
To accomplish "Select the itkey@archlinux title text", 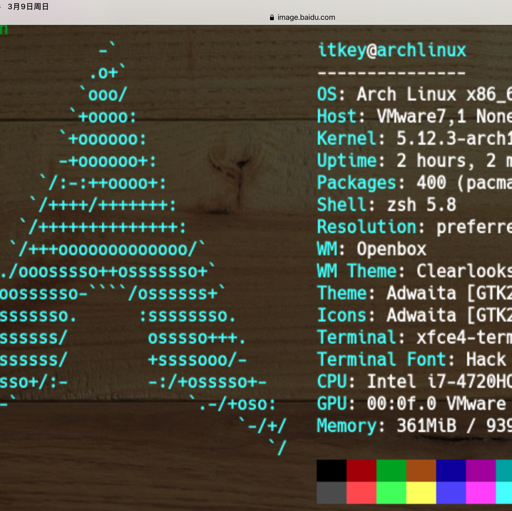I will click(392, 50).
